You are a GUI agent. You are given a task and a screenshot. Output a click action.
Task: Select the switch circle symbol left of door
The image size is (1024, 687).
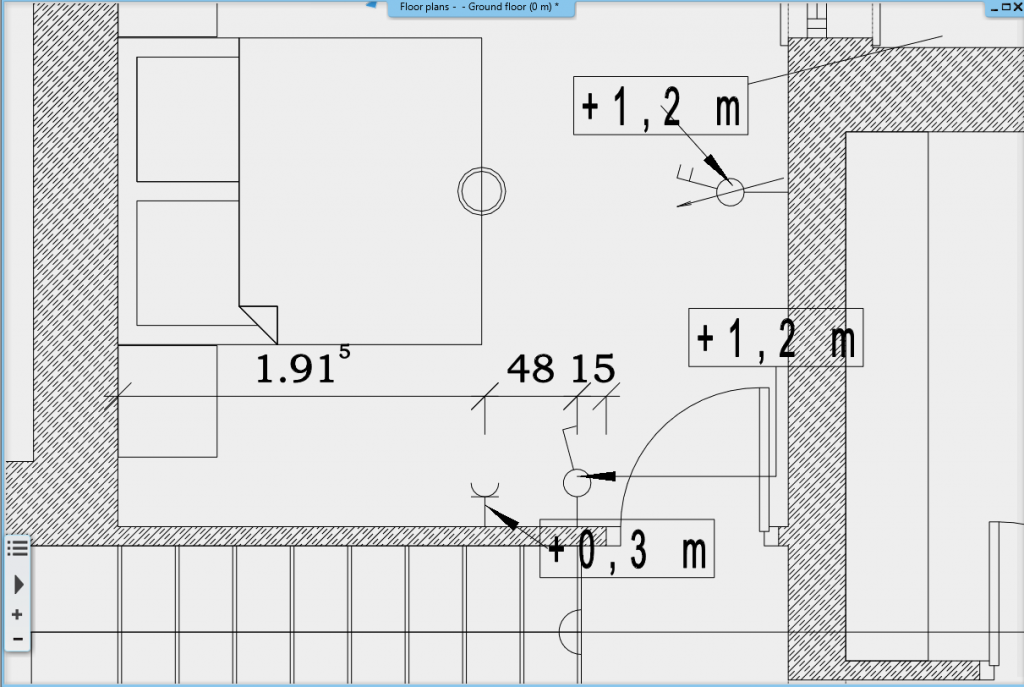[577, 482]
